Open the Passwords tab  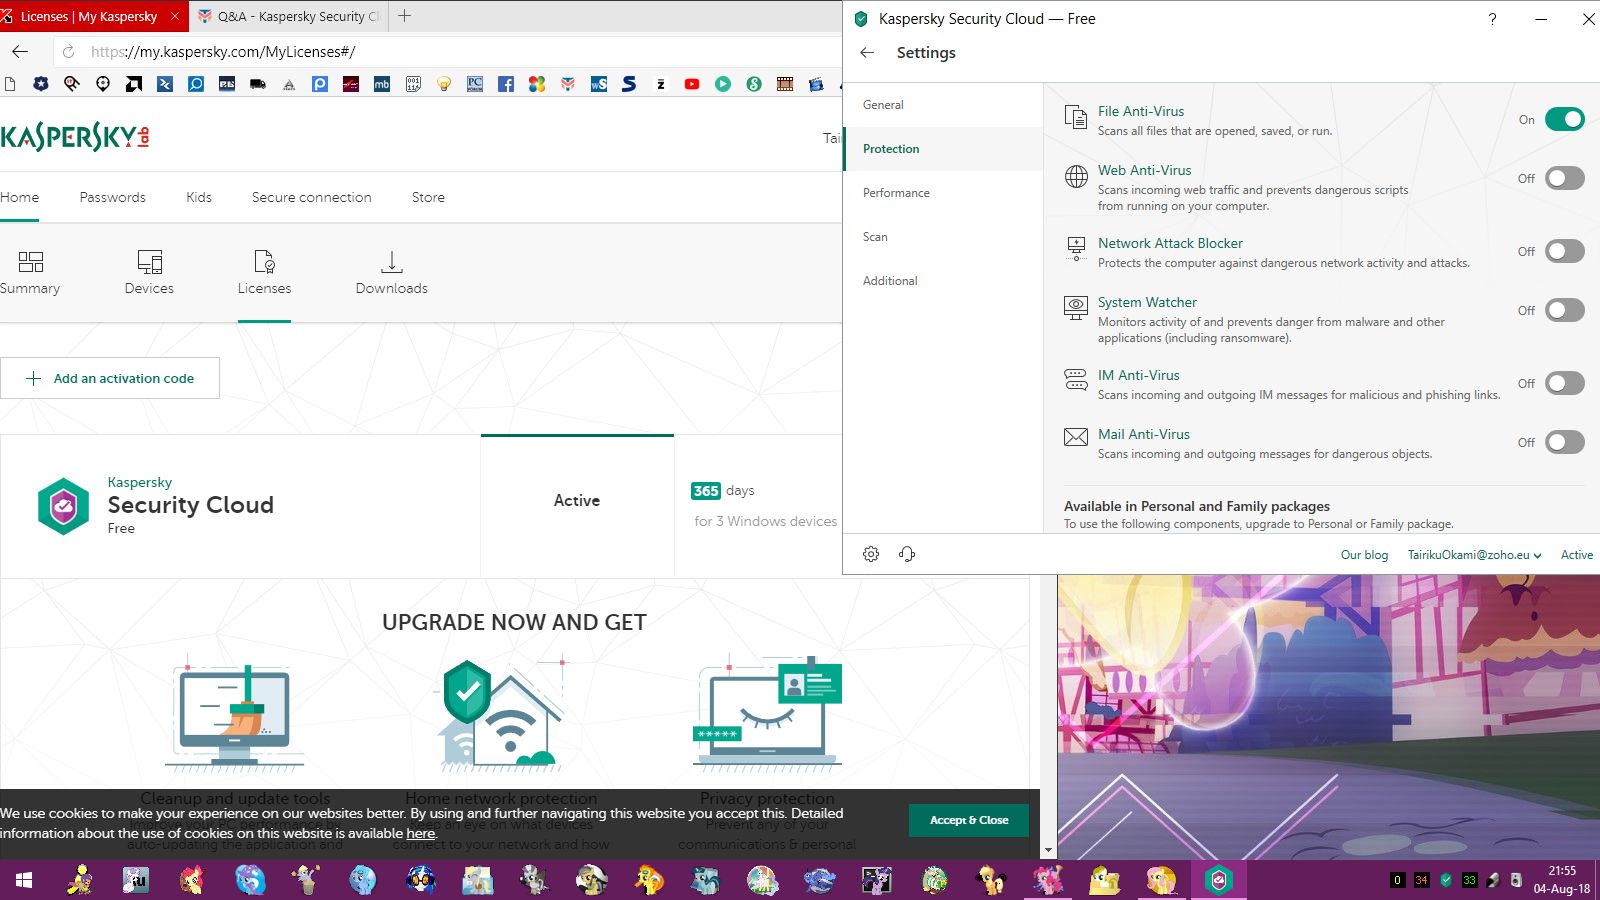(113, 197)
